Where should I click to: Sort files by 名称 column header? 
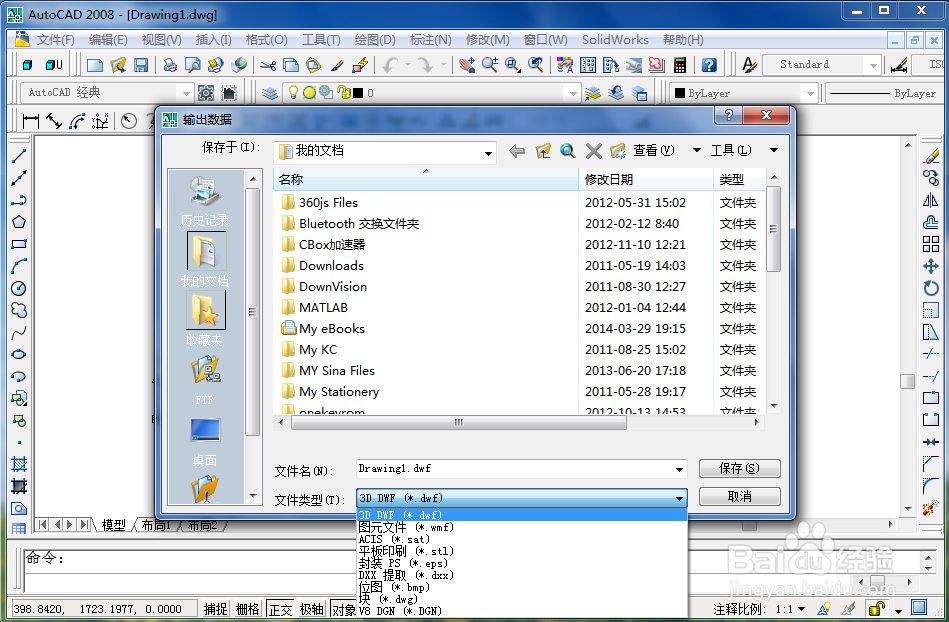click(x=426, y=180)
